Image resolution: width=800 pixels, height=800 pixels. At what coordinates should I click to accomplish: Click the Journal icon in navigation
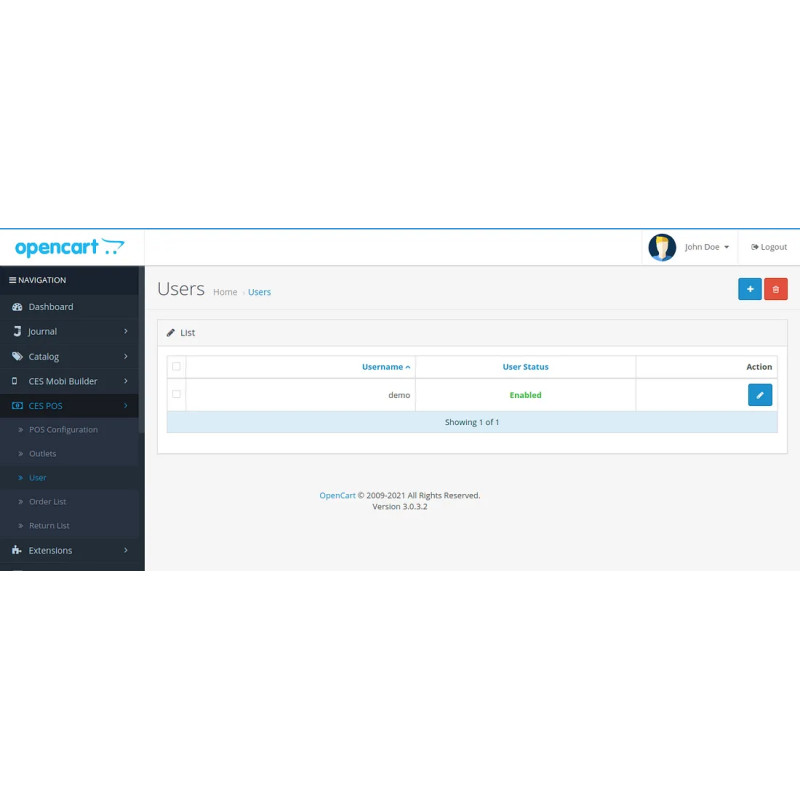point(15,331)
